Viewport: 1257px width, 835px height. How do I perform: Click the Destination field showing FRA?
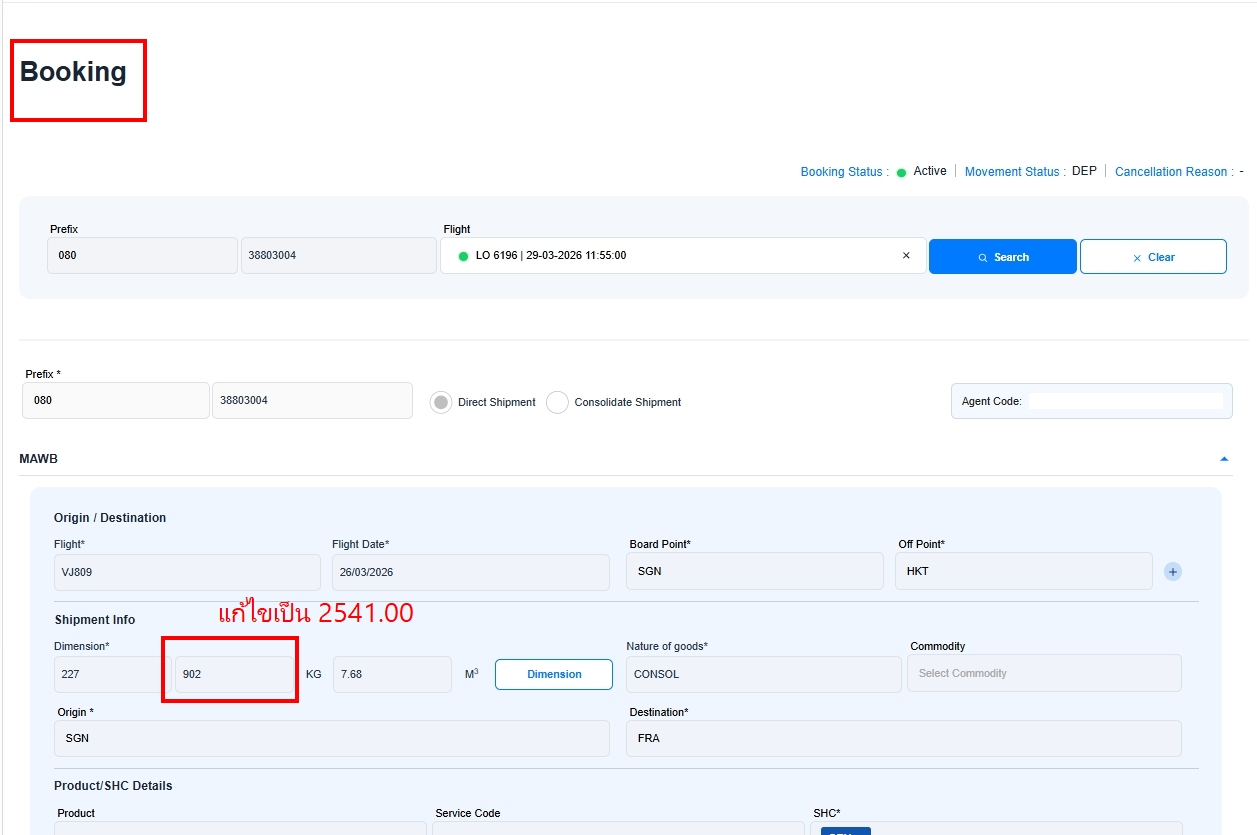(x=903, y=738)
